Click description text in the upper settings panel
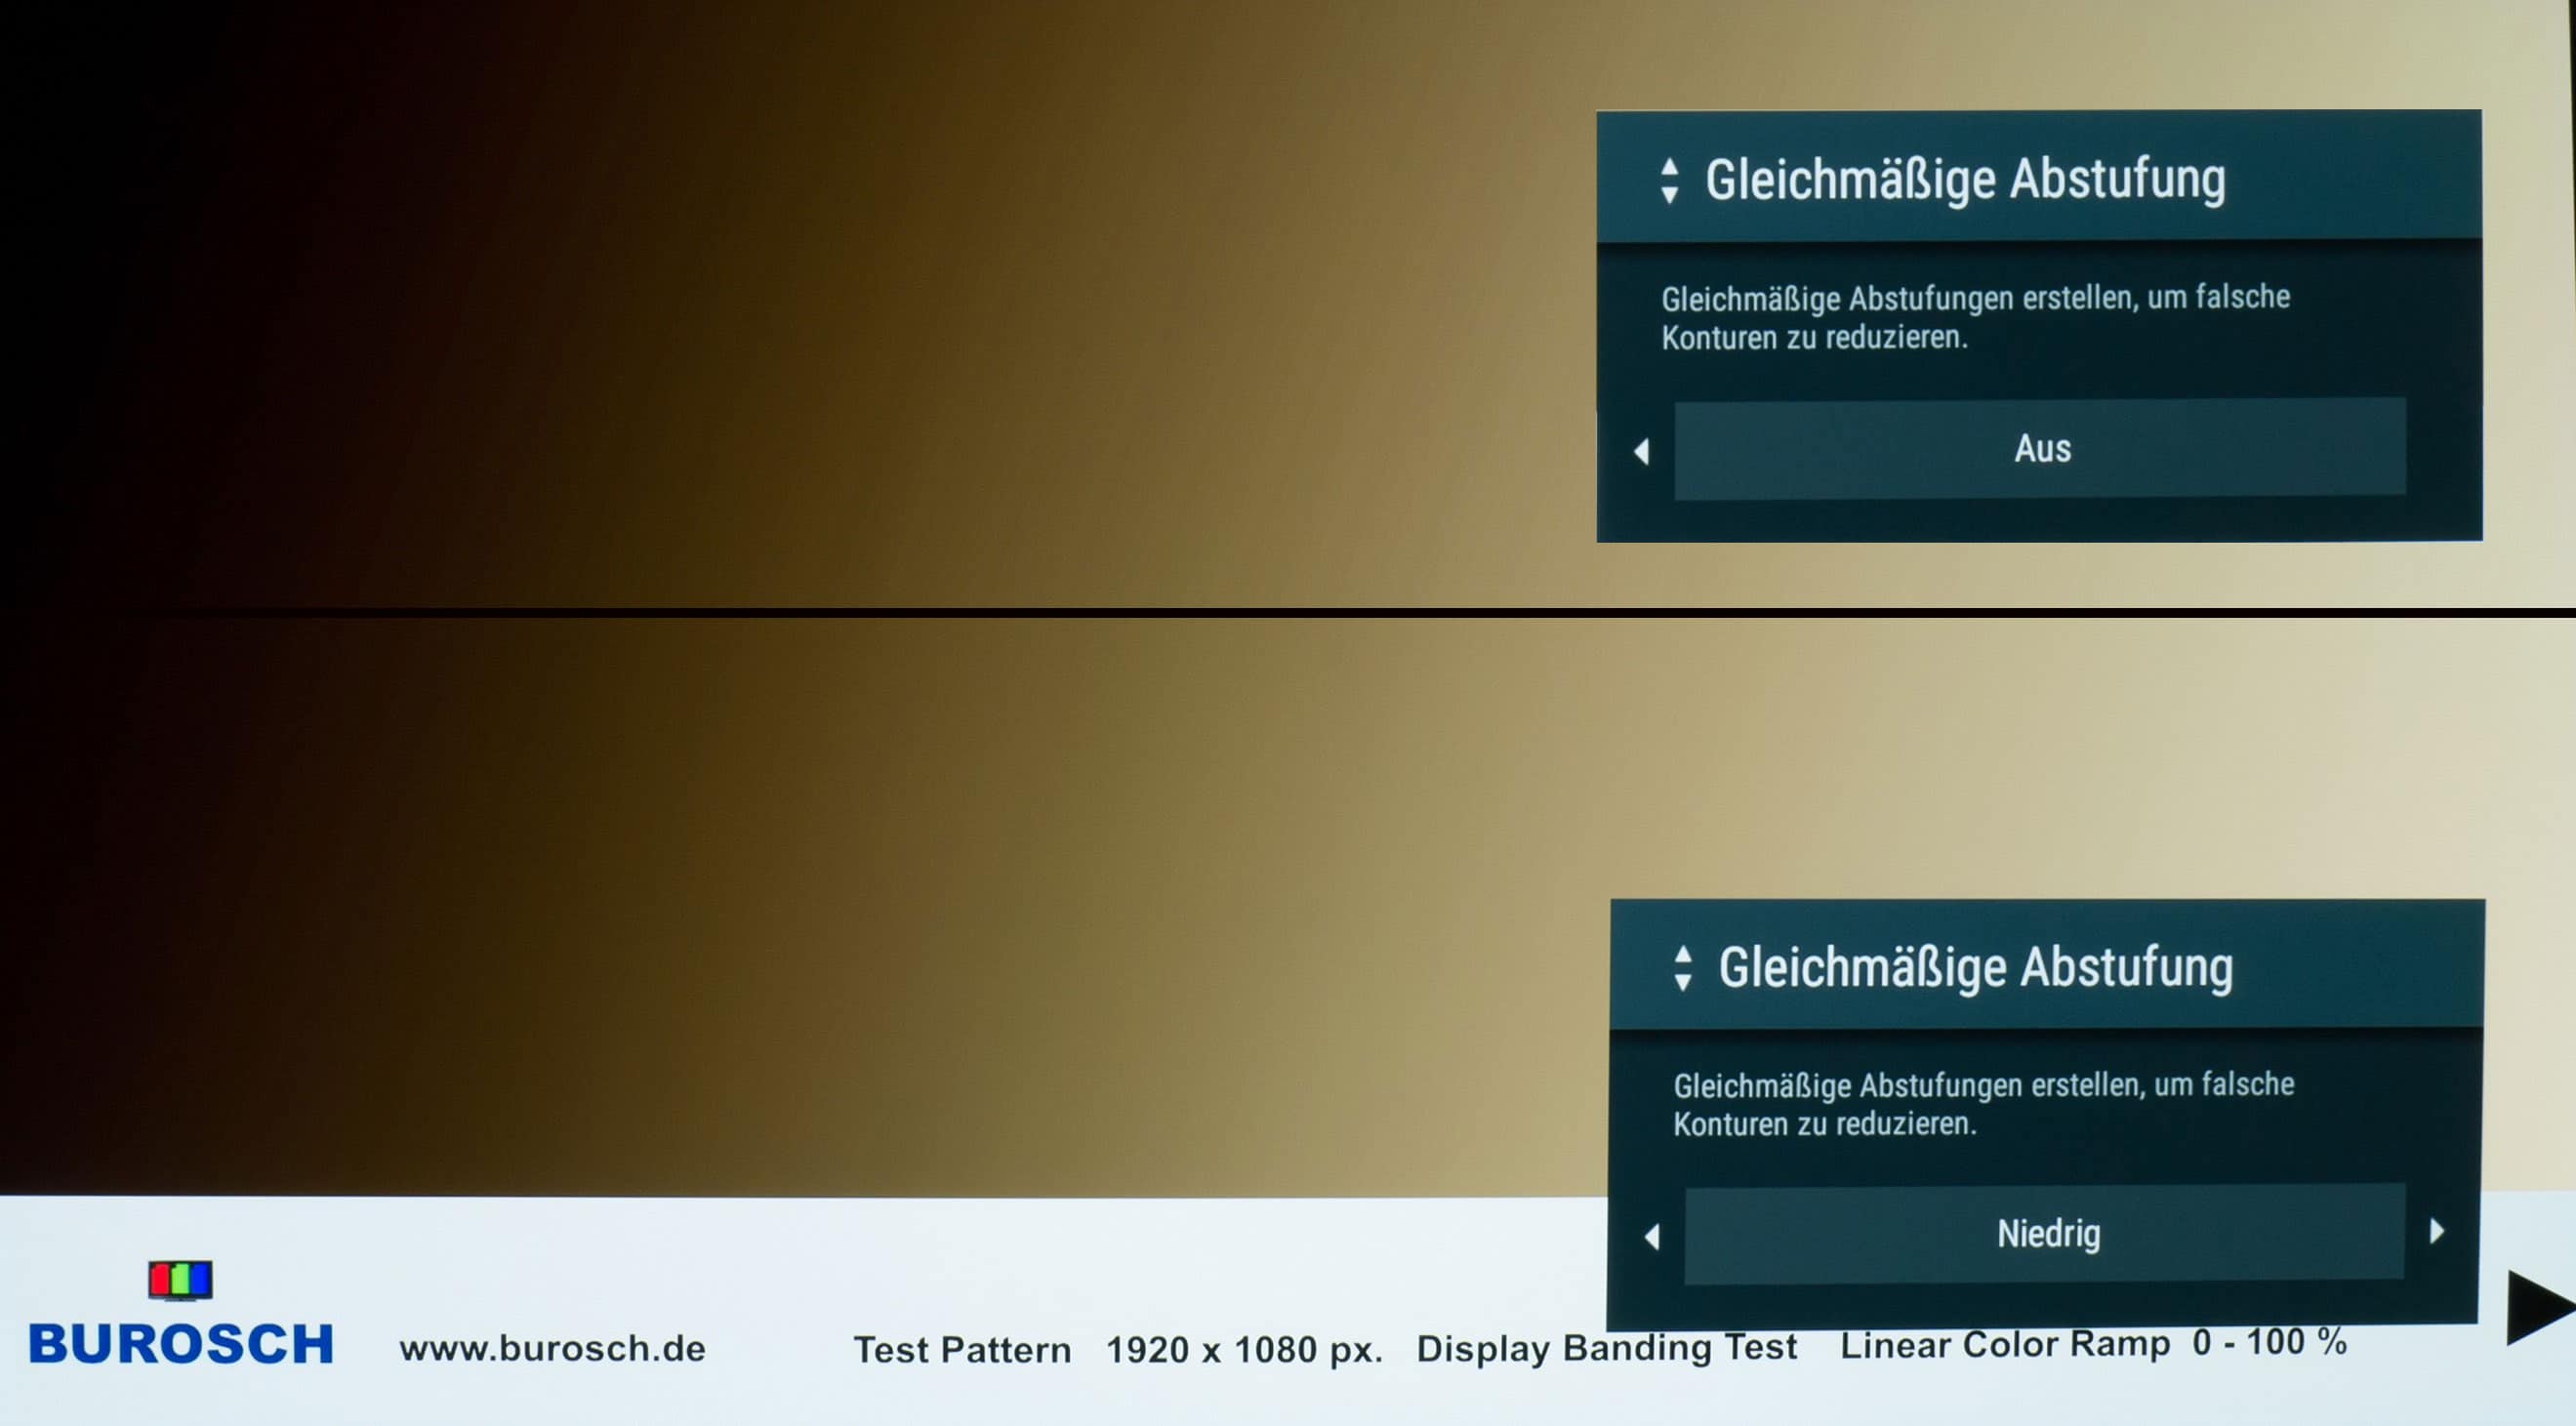This screenshot has height=1426, width=2576. [1975, 317]
